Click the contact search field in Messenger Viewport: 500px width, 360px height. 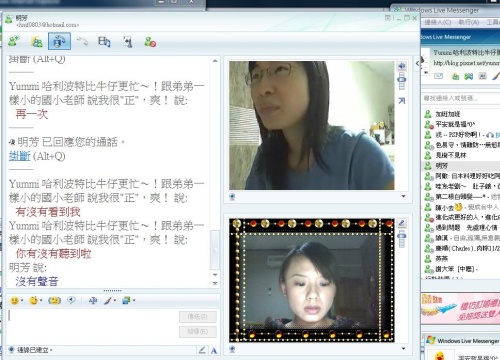pos(462,98)
